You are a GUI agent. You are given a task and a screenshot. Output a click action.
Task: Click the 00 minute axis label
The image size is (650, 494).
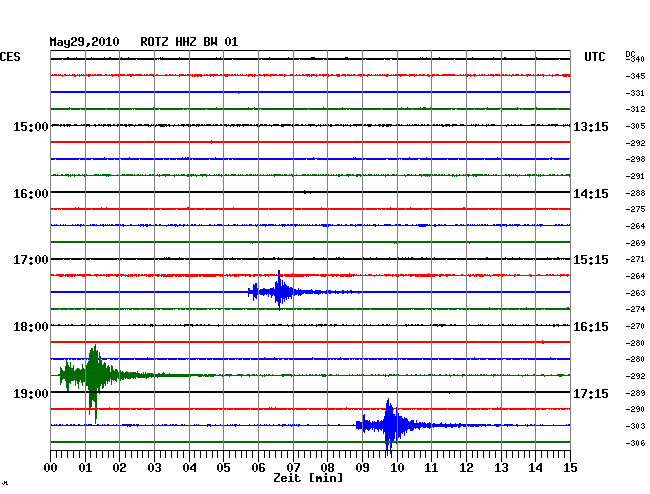(50, 468)
